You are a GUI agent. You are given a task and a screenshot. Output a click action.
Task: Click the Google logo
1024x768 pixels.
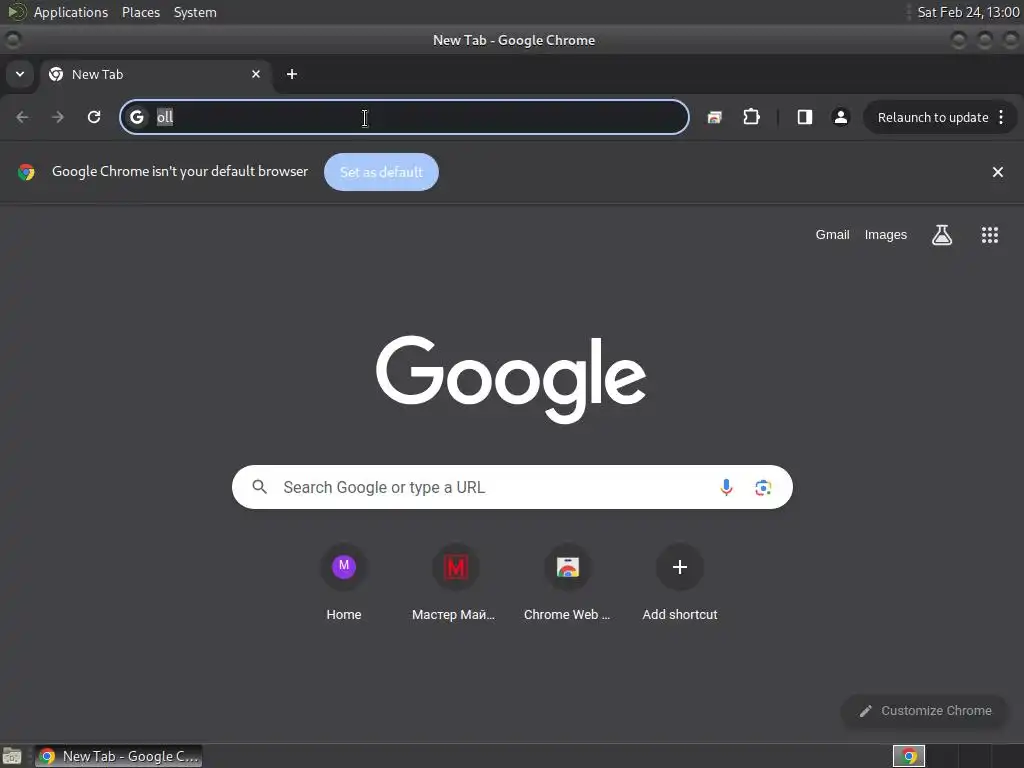(511, 379)
